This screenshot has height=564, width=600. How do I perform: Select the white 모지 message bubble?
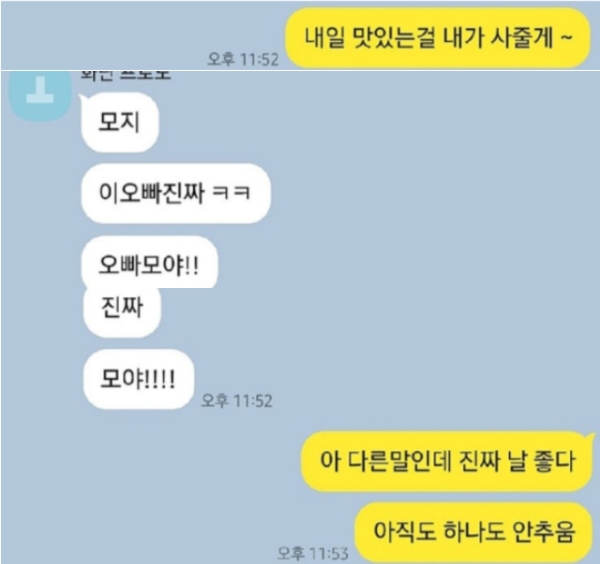(x=120, y=122)
